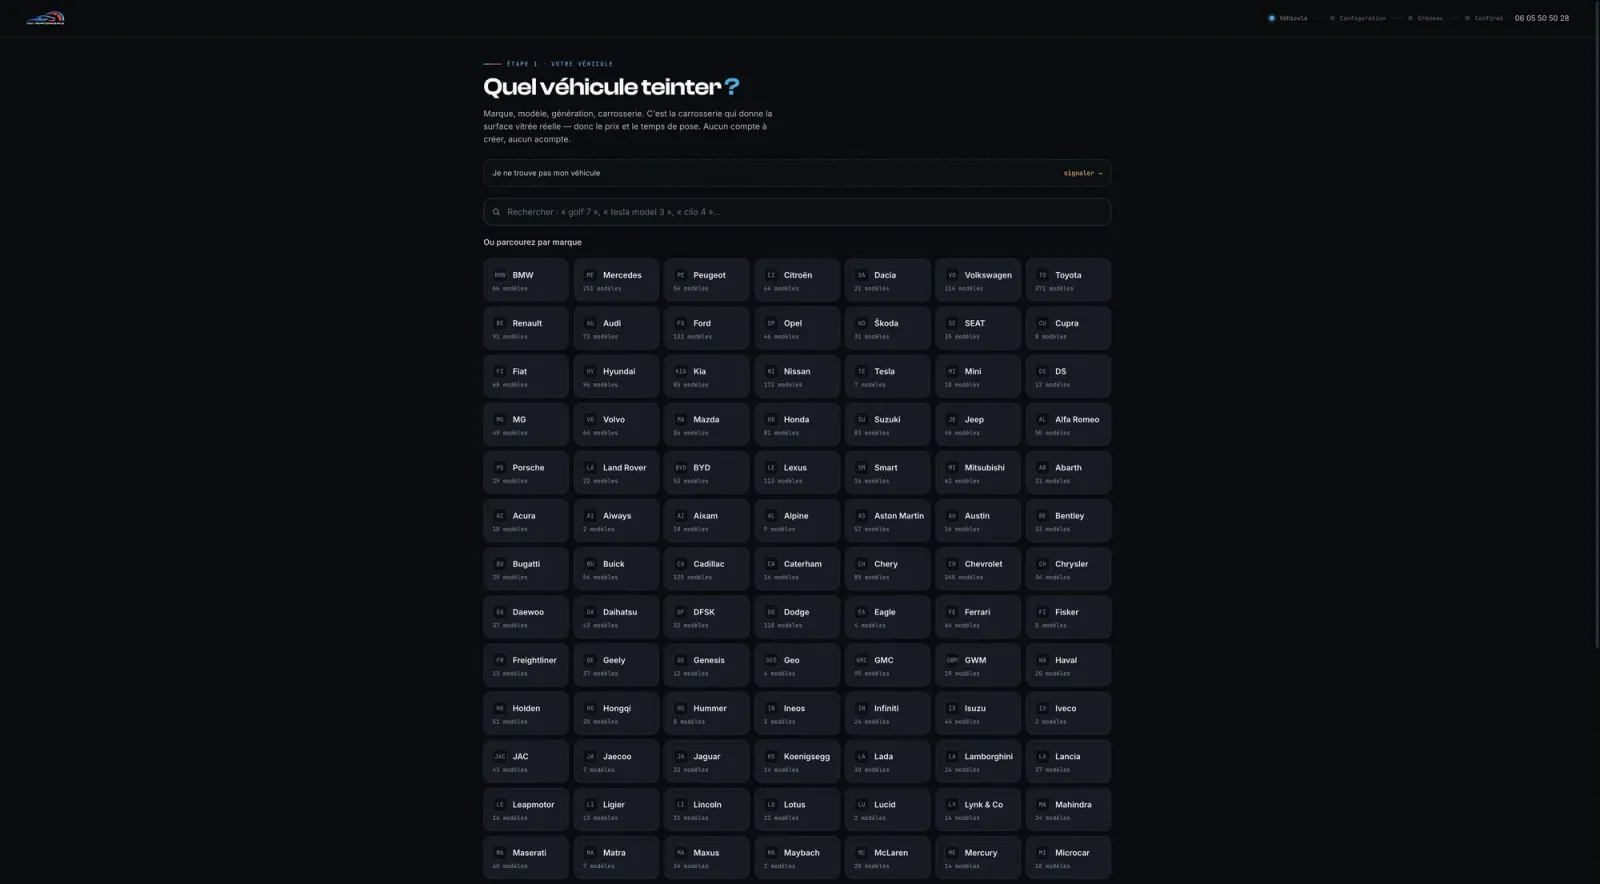Select the BMW brand card

(x=526, y=280)
